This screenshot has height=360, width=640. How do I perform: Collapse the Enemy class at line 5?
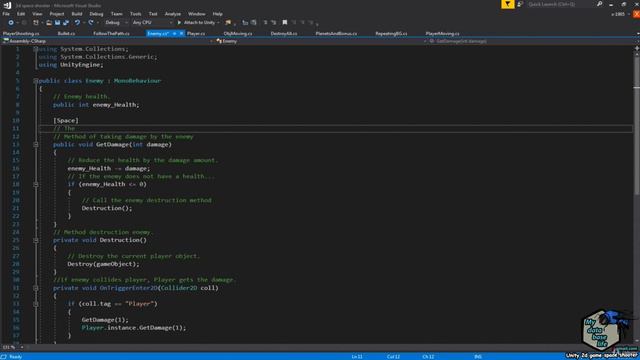36,81
